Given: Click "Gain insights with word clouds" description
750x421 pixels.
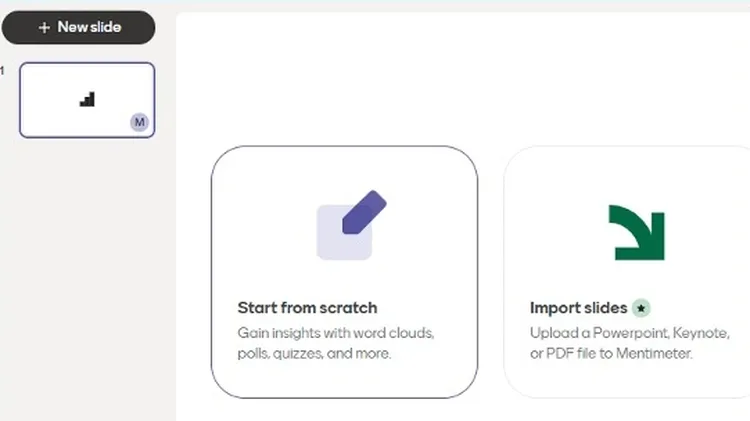Looking at the screenshot, I should point(336,332).
